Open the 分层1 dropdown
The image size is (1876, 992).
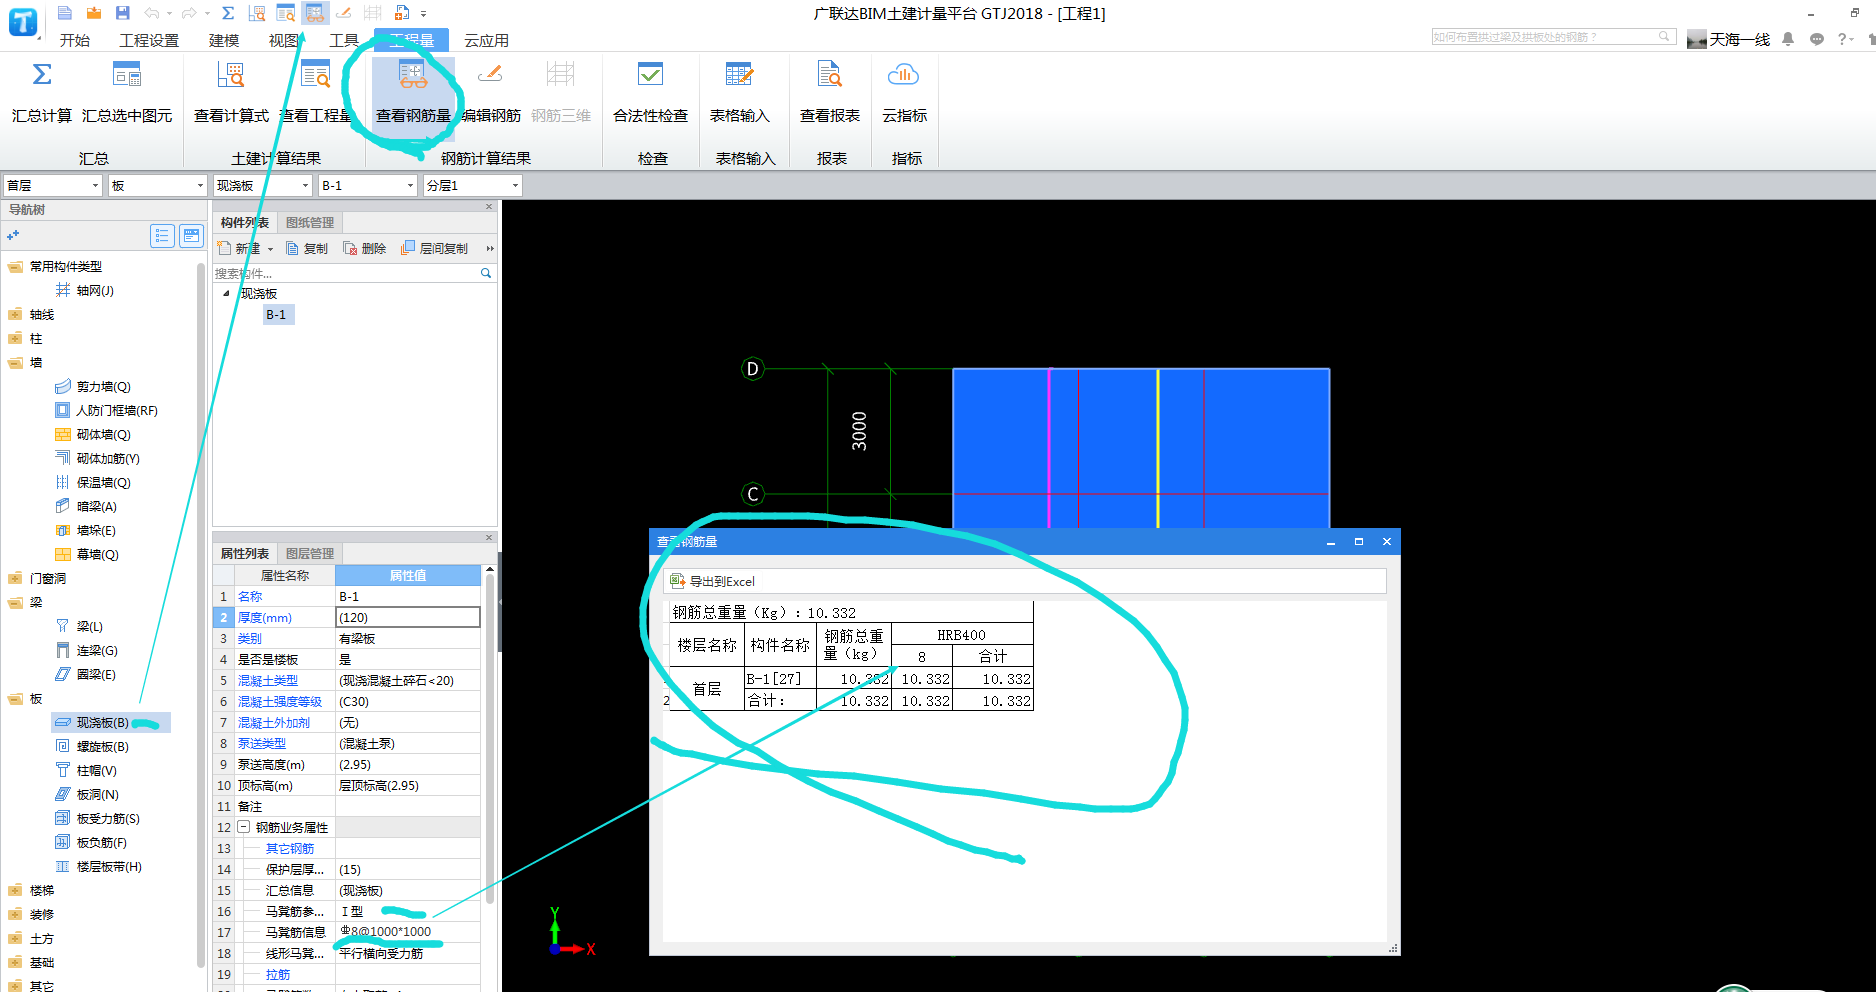(472, 185)
